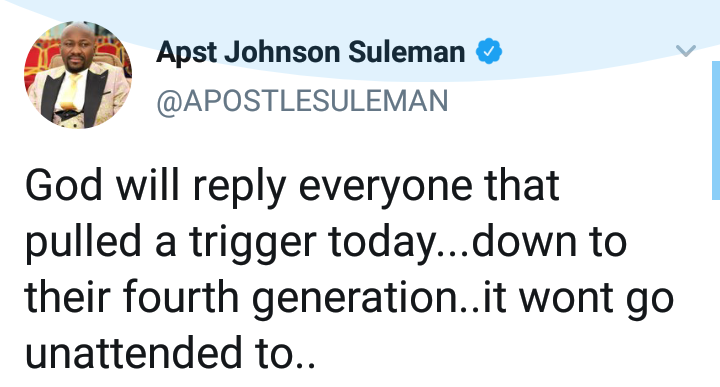Click the white checkmark inside verified badge
Screen dimensions: 720x387
[x=489, y=51]
